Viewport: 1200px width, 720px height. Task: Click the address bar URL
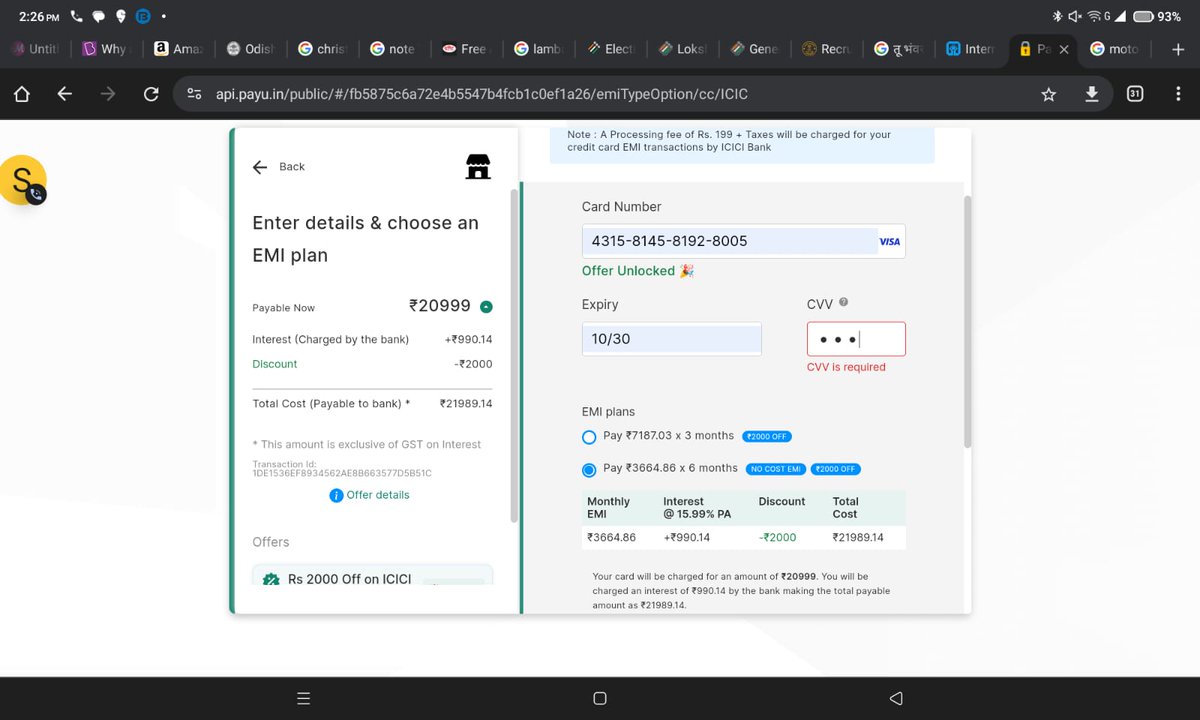coord(482,94)
